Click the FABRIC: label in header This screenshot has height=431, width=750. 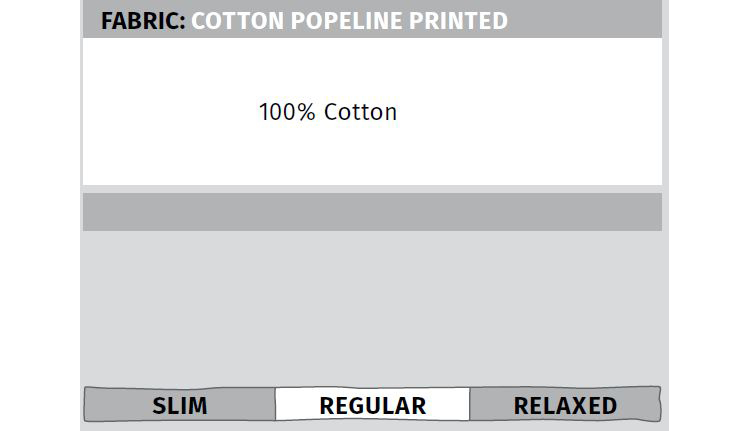coord(143,21)
